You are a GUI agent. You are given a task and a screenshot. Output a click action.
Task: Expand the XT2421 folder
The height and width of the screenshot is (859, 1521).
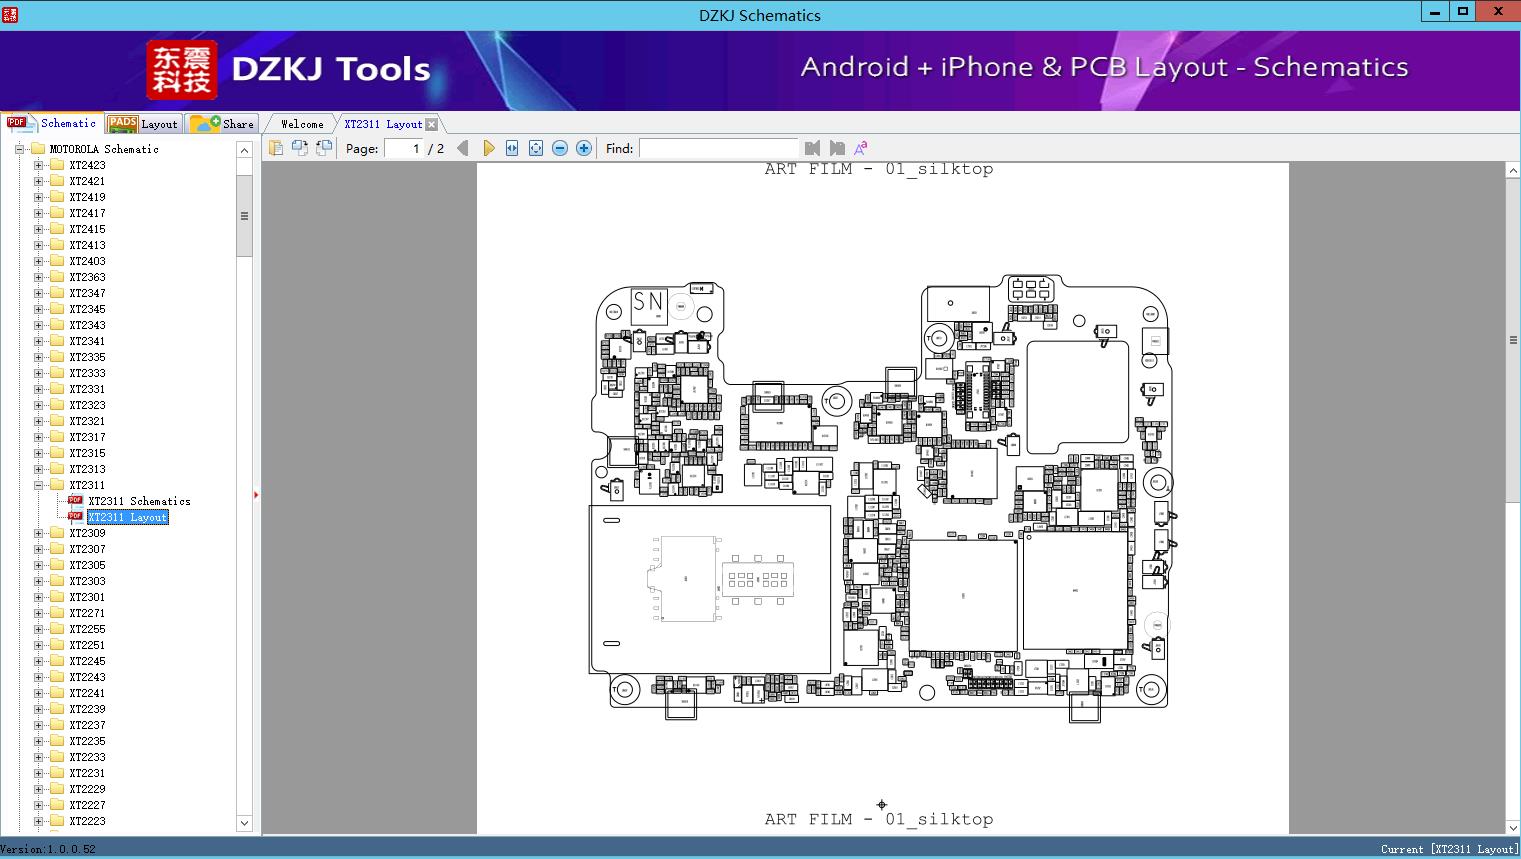[x=38, y=181]
